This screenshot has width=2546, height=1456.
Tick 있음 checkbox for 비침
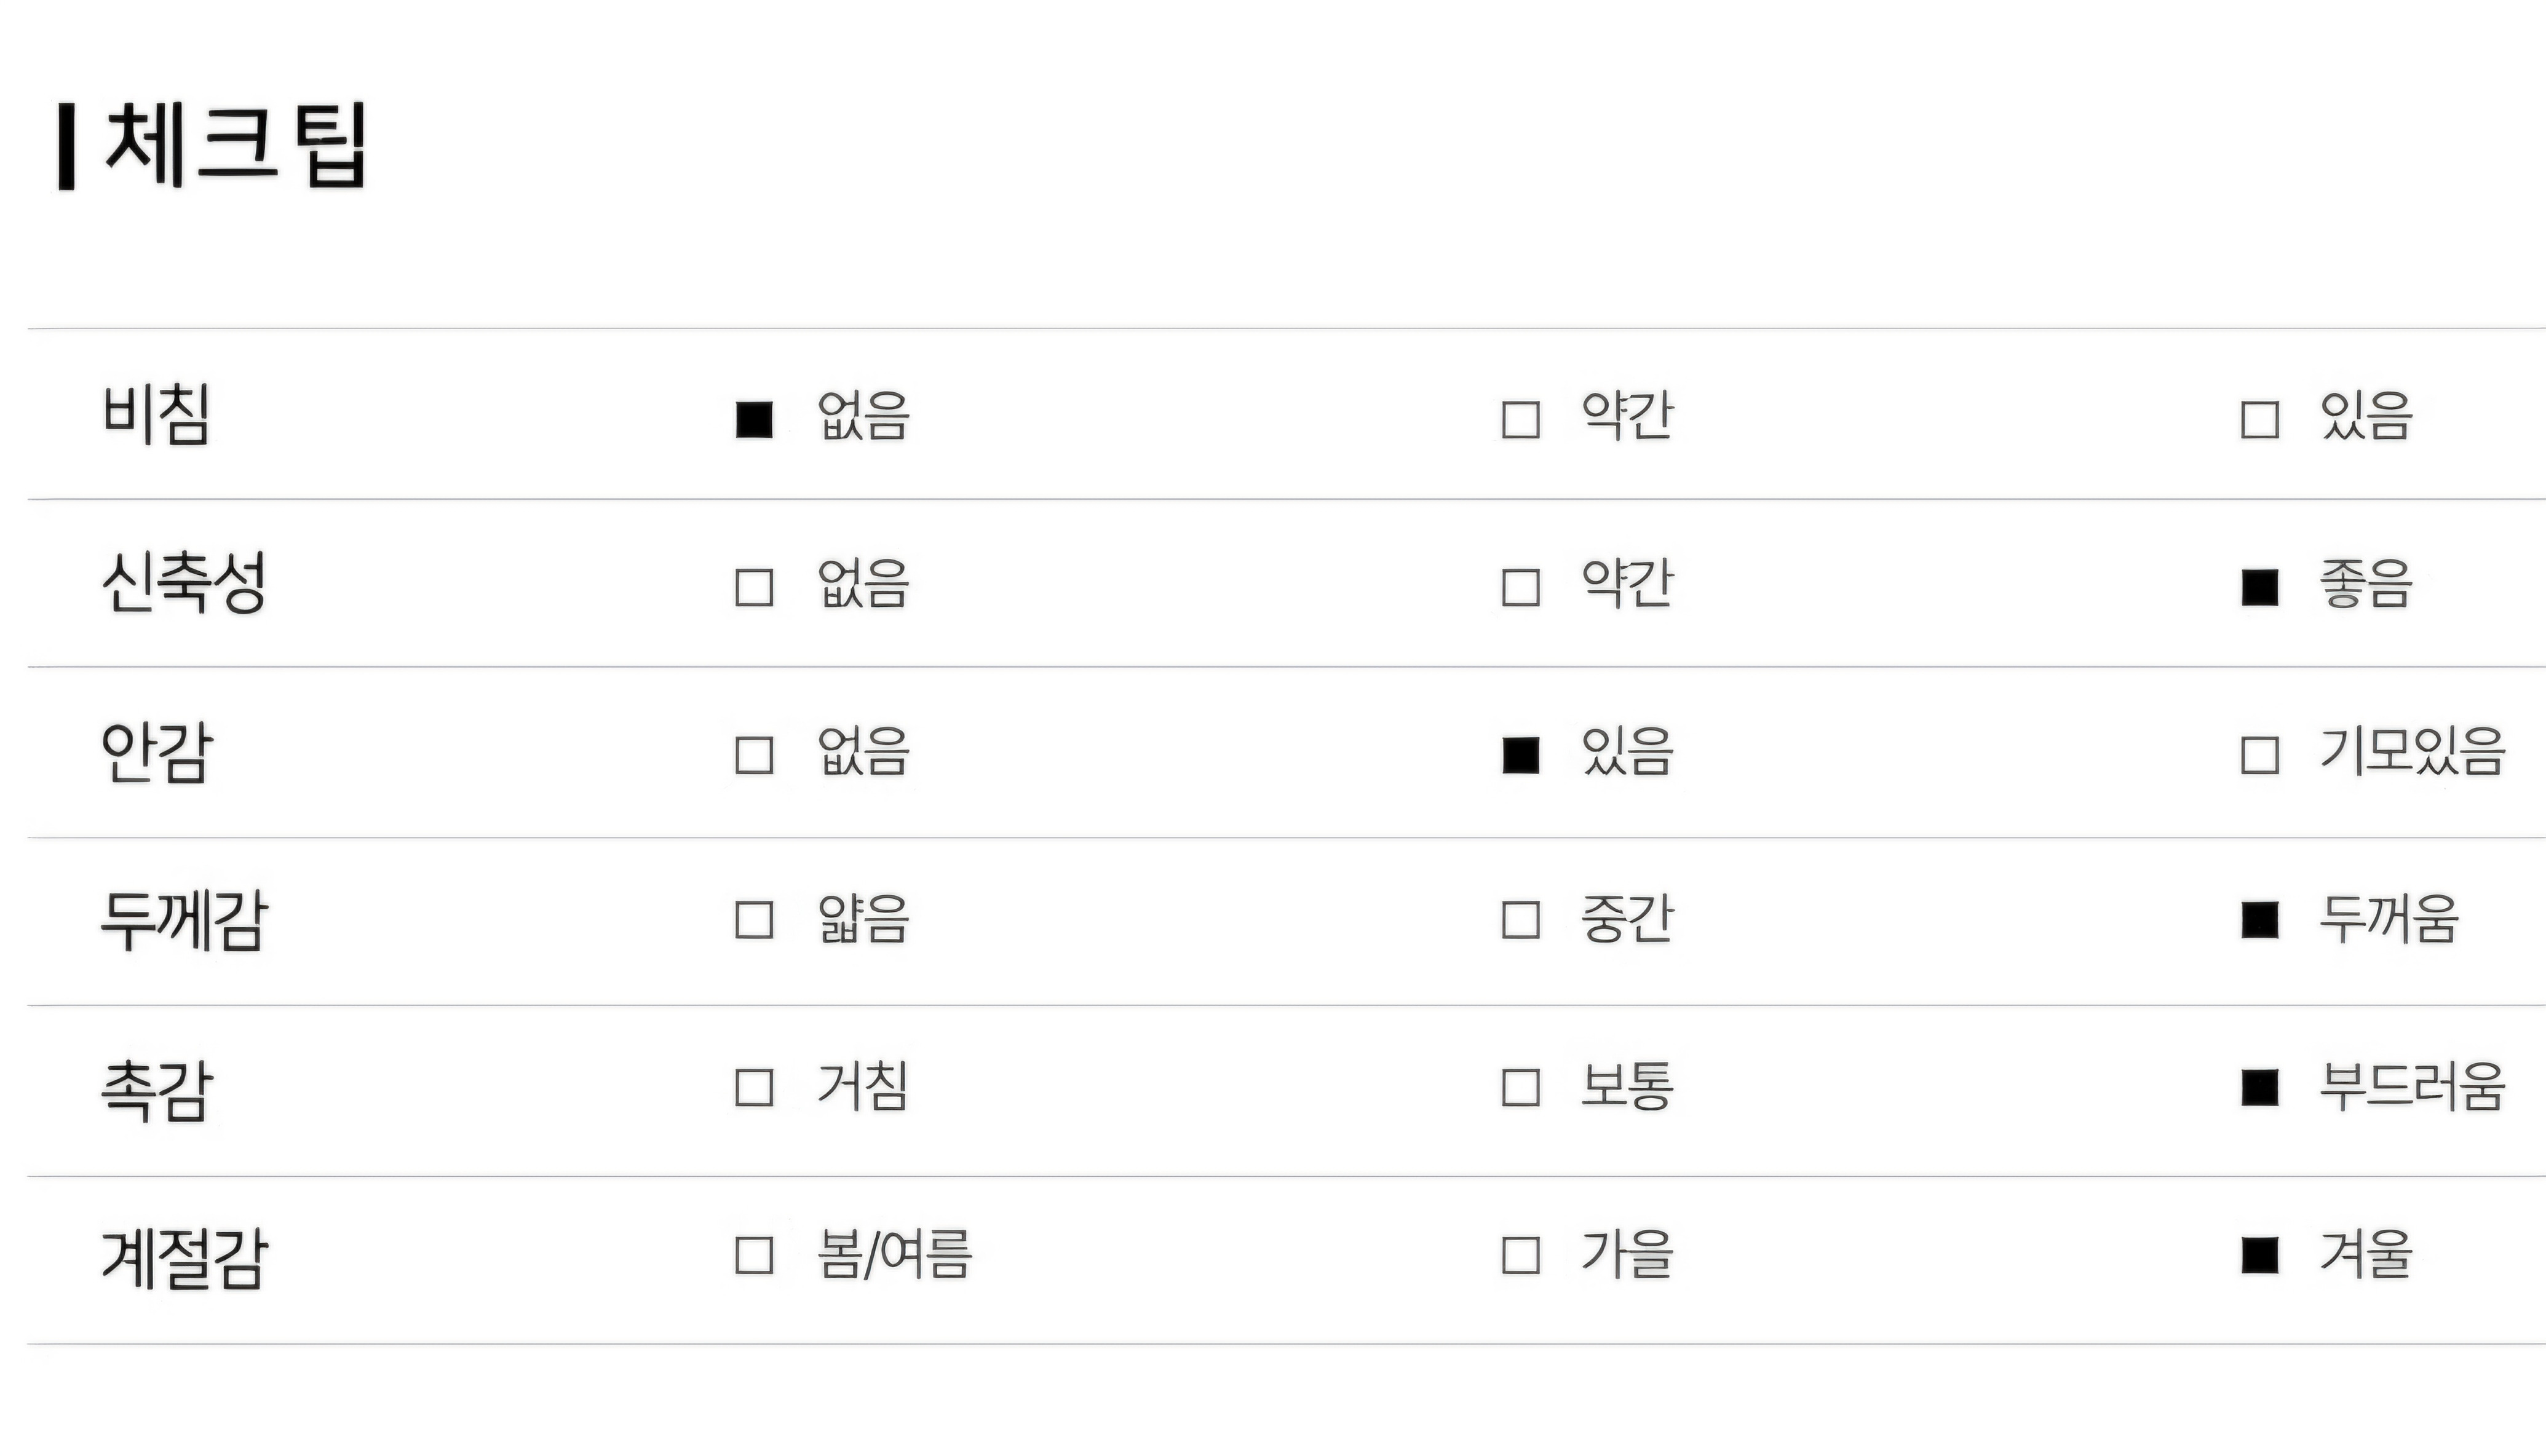(x=2259, y=420)
